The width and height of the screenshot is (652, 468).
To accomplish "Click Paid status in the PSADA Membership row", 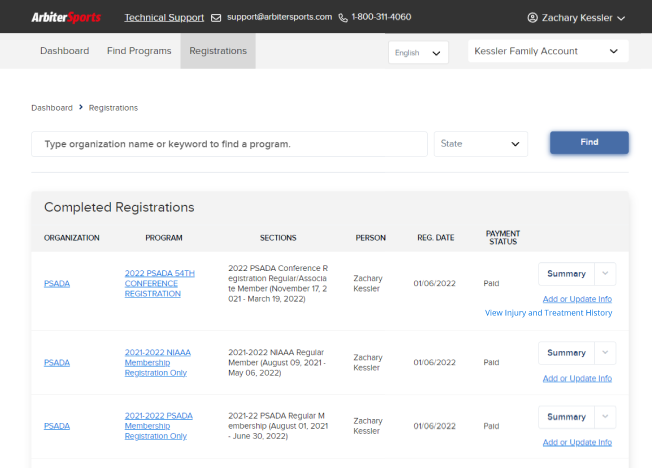I will (x=491, y=426).
